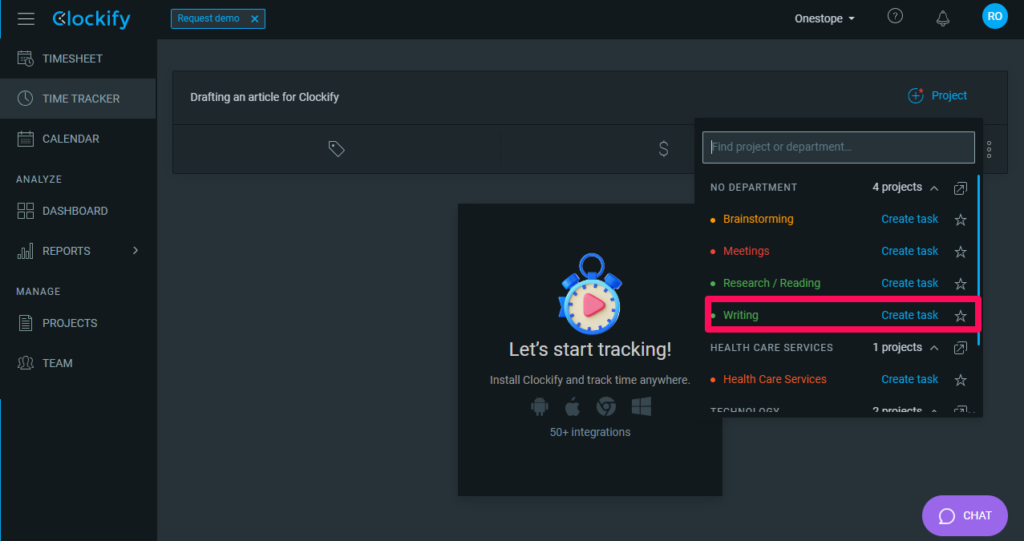Screen dimensions: 1024x541
Task: Star the Meetings project
Action: (x=960, y=252)
